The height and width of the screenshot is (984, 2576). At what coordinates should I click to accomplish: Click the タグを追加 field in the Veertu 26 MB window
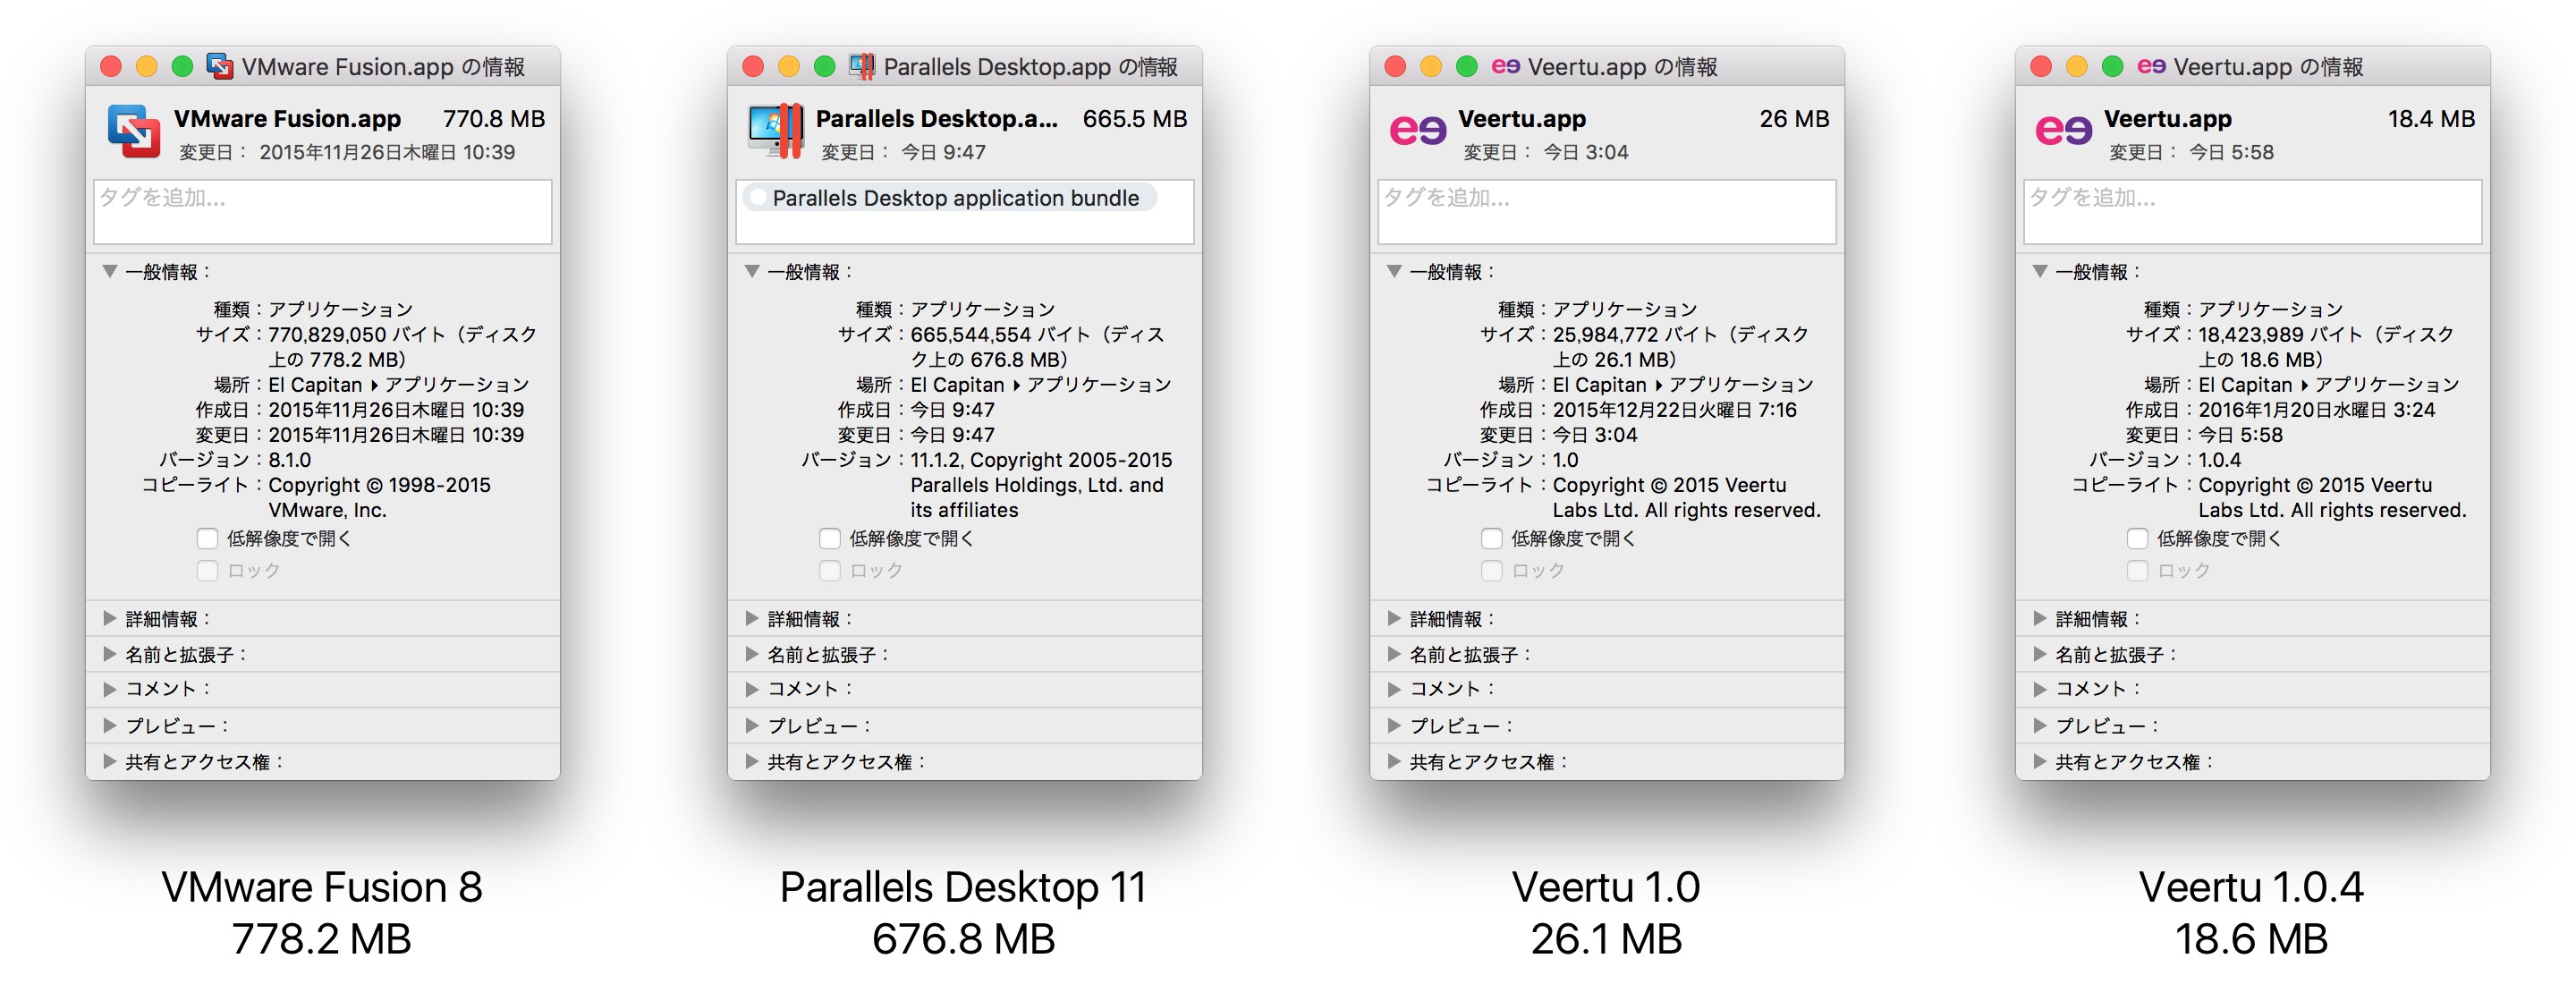1606,211
